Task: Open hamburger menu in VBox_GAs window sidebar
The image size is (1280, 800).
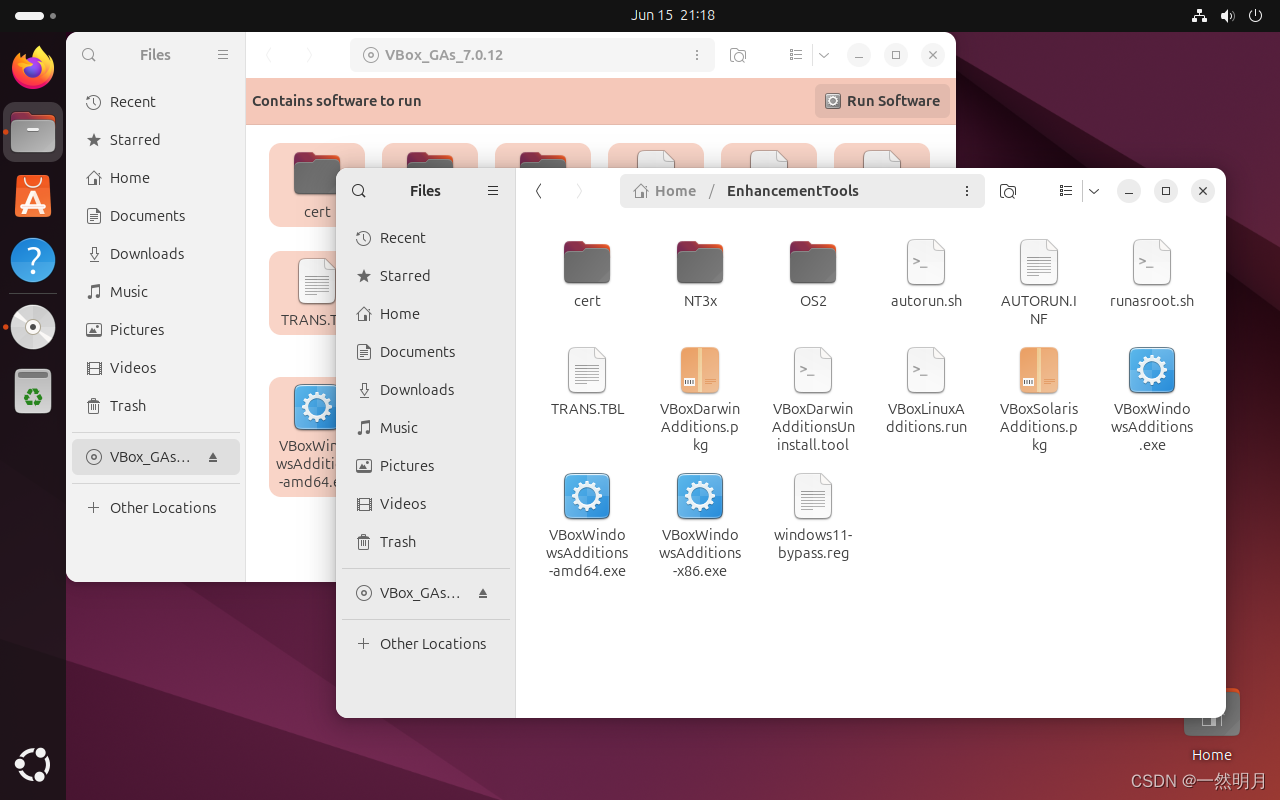Action: tap(222, 55)
